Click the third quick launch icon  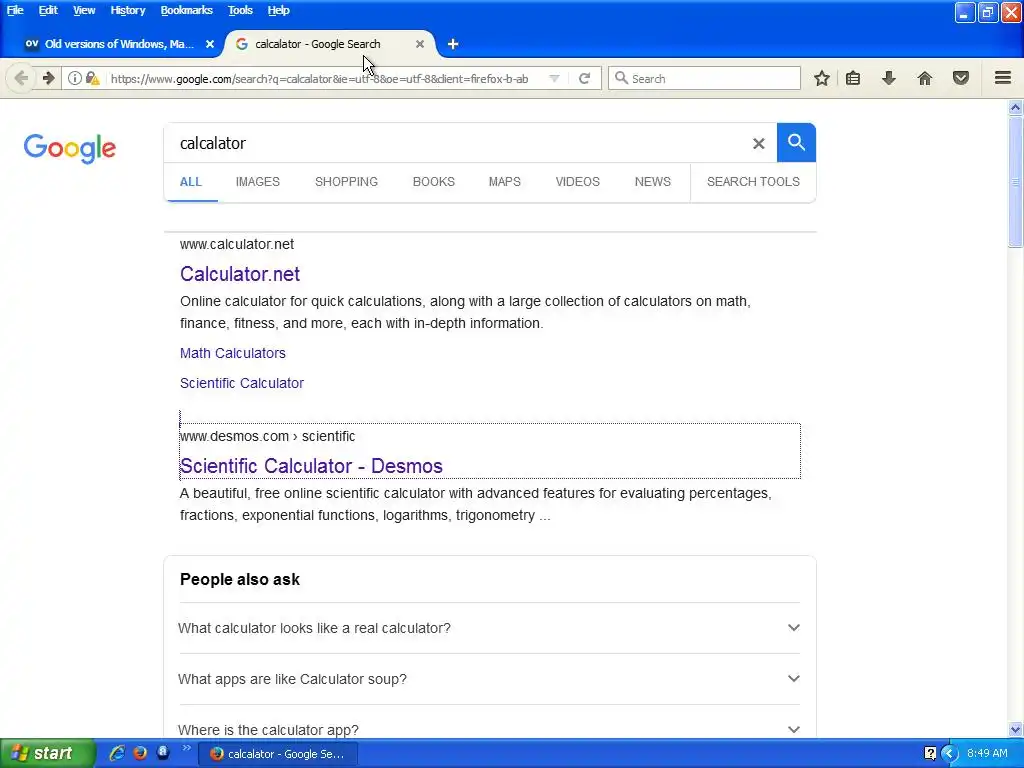(x=163, y=753)
